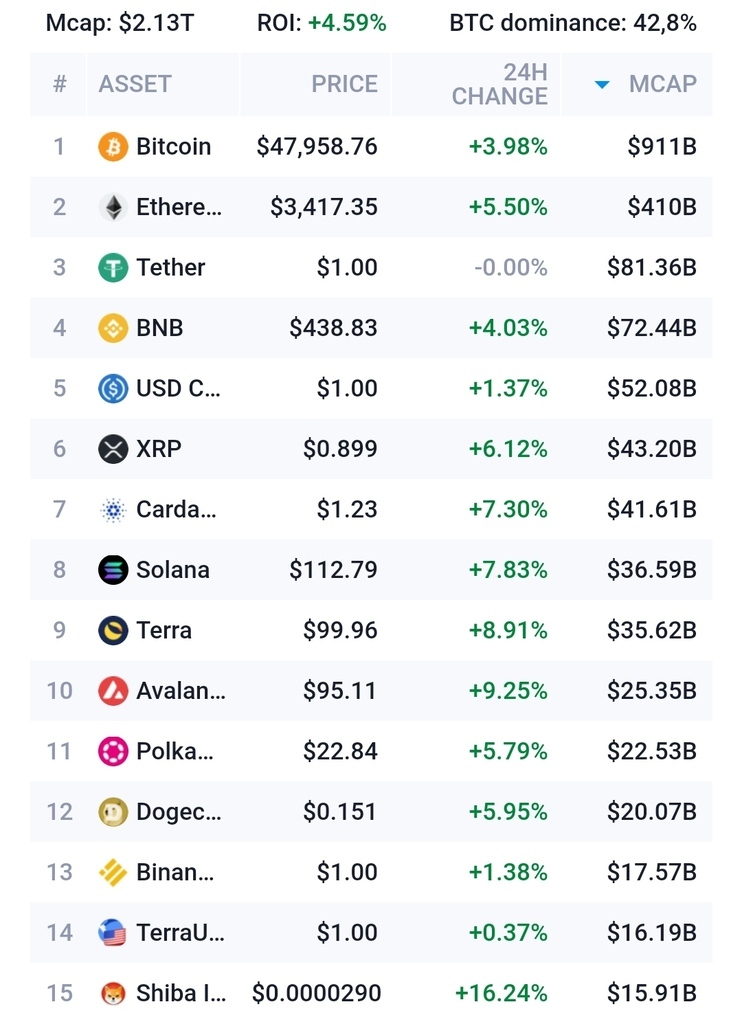Click the # rank column header
The image size is (742, 1024).
click(59, 84)
